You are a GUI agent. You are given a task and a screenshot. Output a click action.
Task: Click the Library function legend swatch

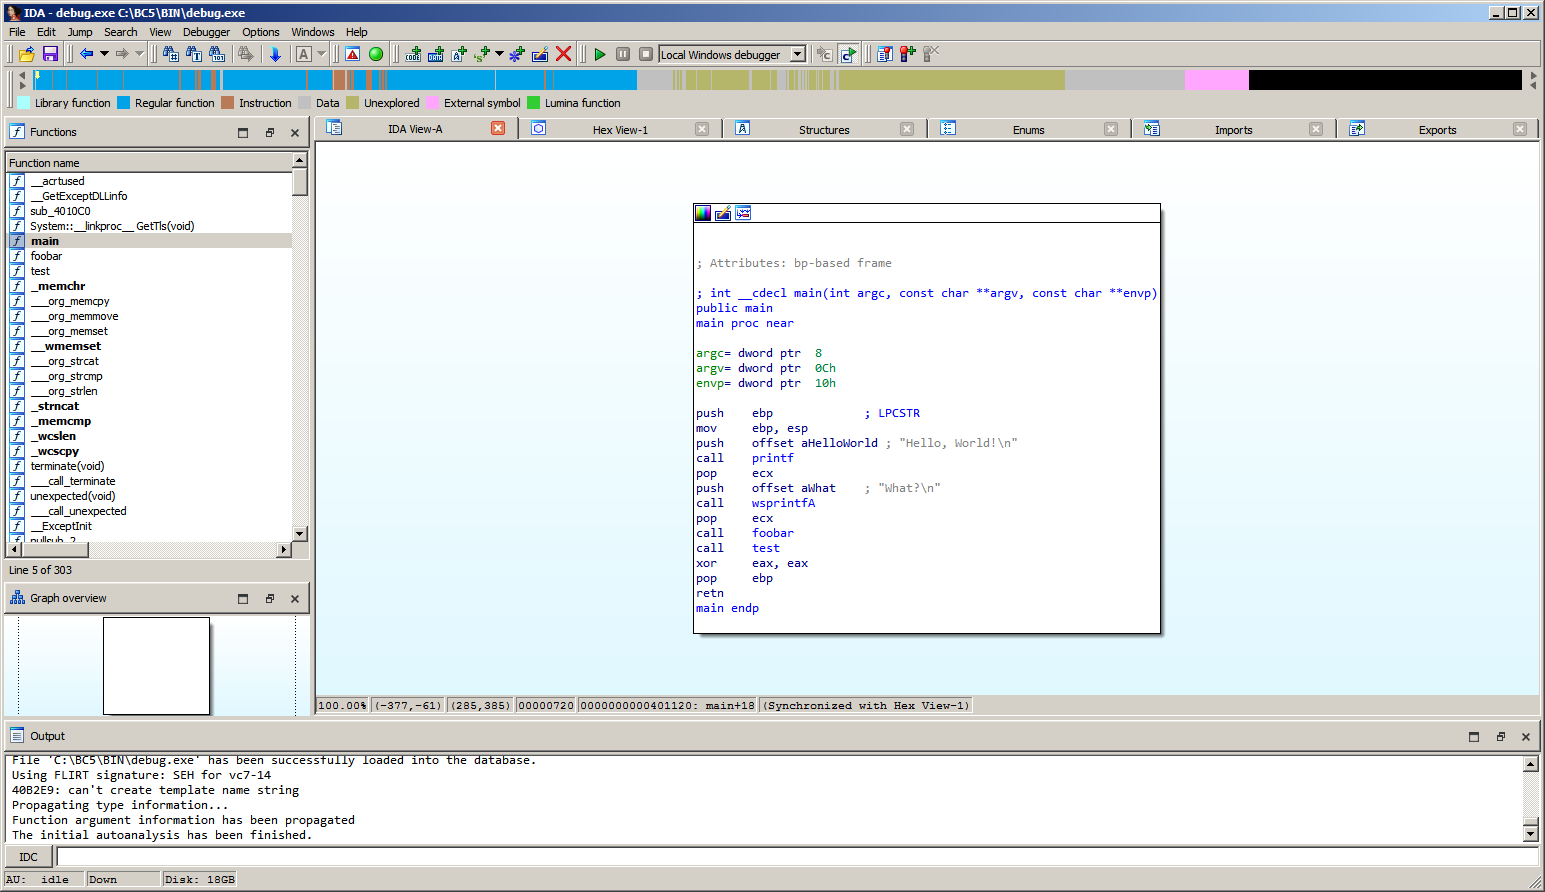(24, 103)
